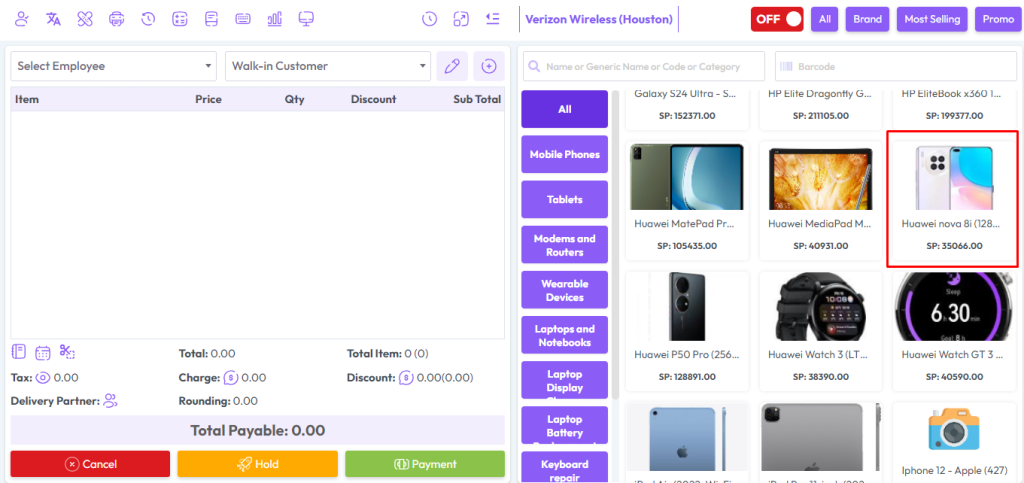This screenshot has width=1024, height=483.
Task: Toggle the OFF switch
Action: (x=776, y=19)
